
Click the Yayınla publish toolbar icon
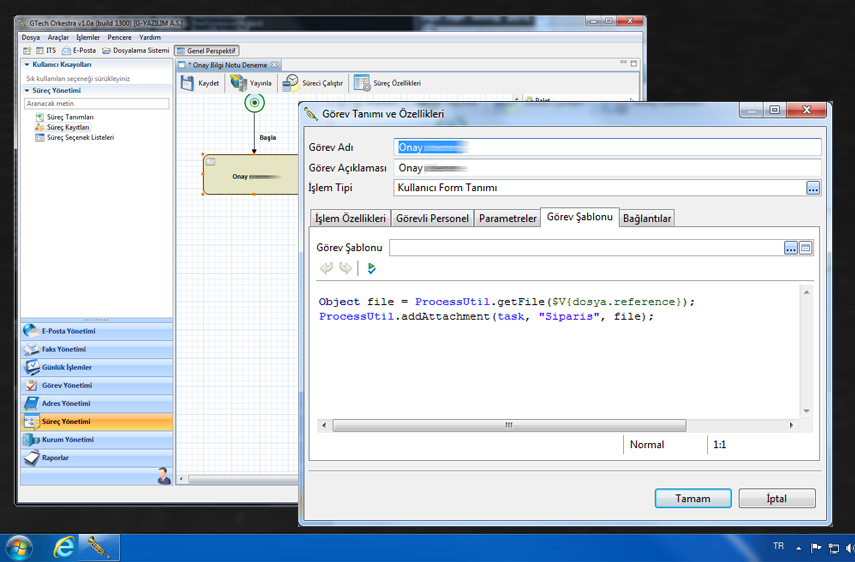pyautogui.click(x=238, y=83)
